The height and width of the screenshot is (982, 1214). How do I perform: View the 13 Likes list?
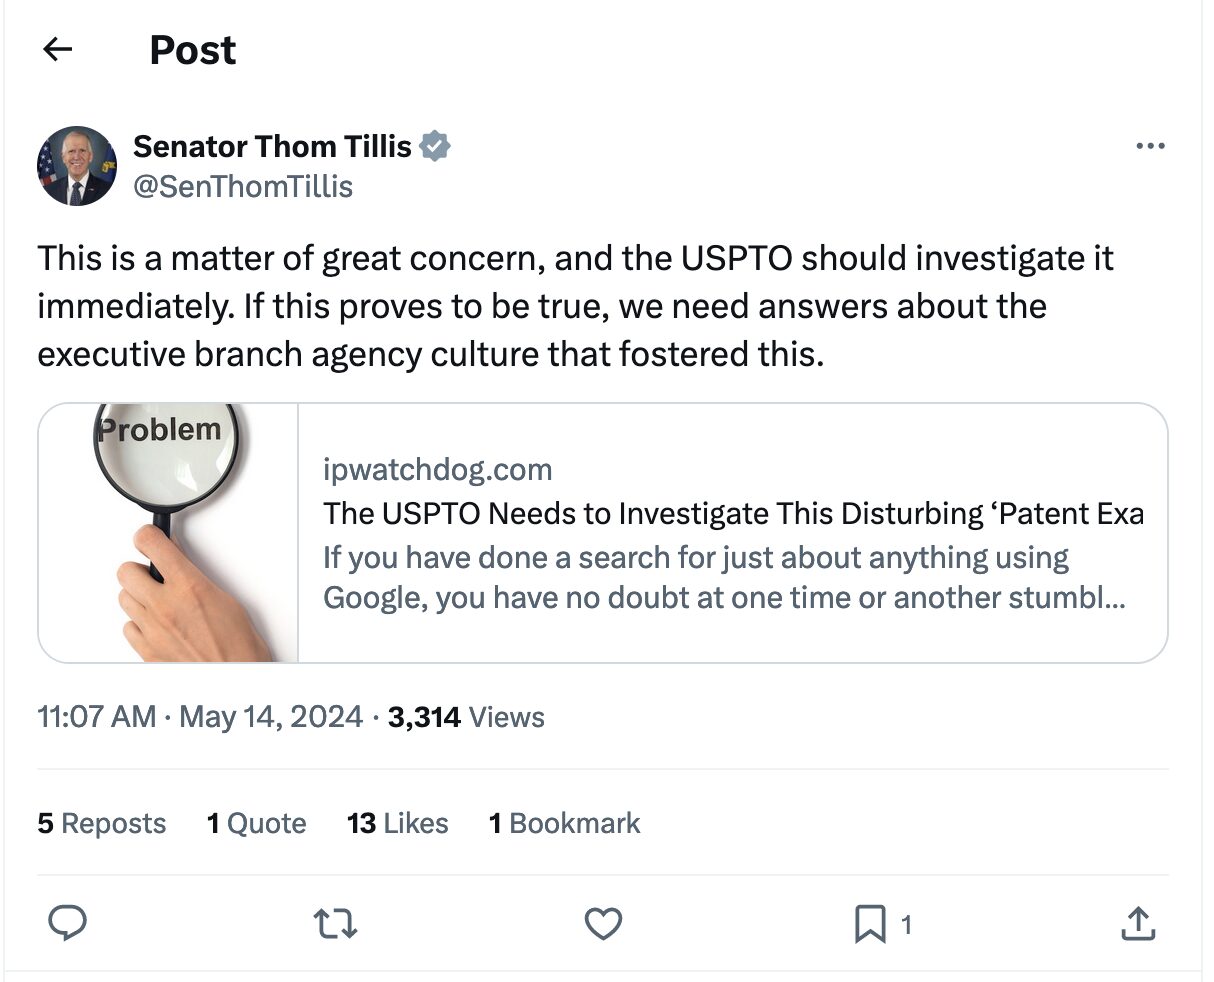tap(397, 823)
